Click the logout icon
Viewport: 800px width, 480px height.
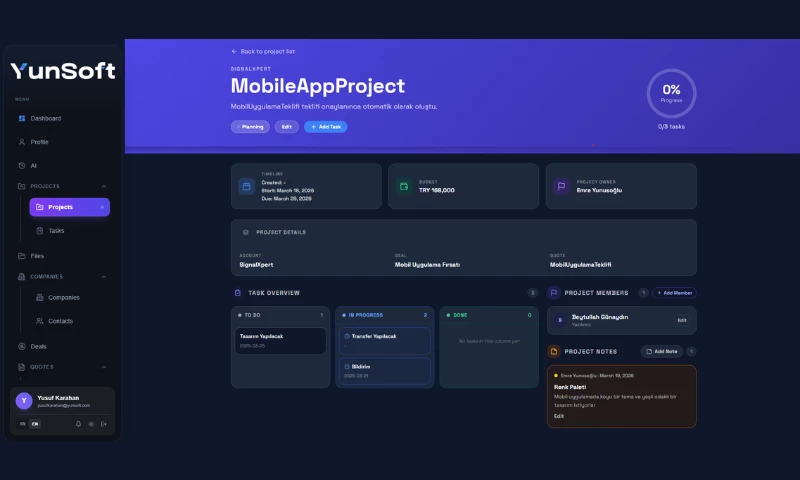point(104,424)
